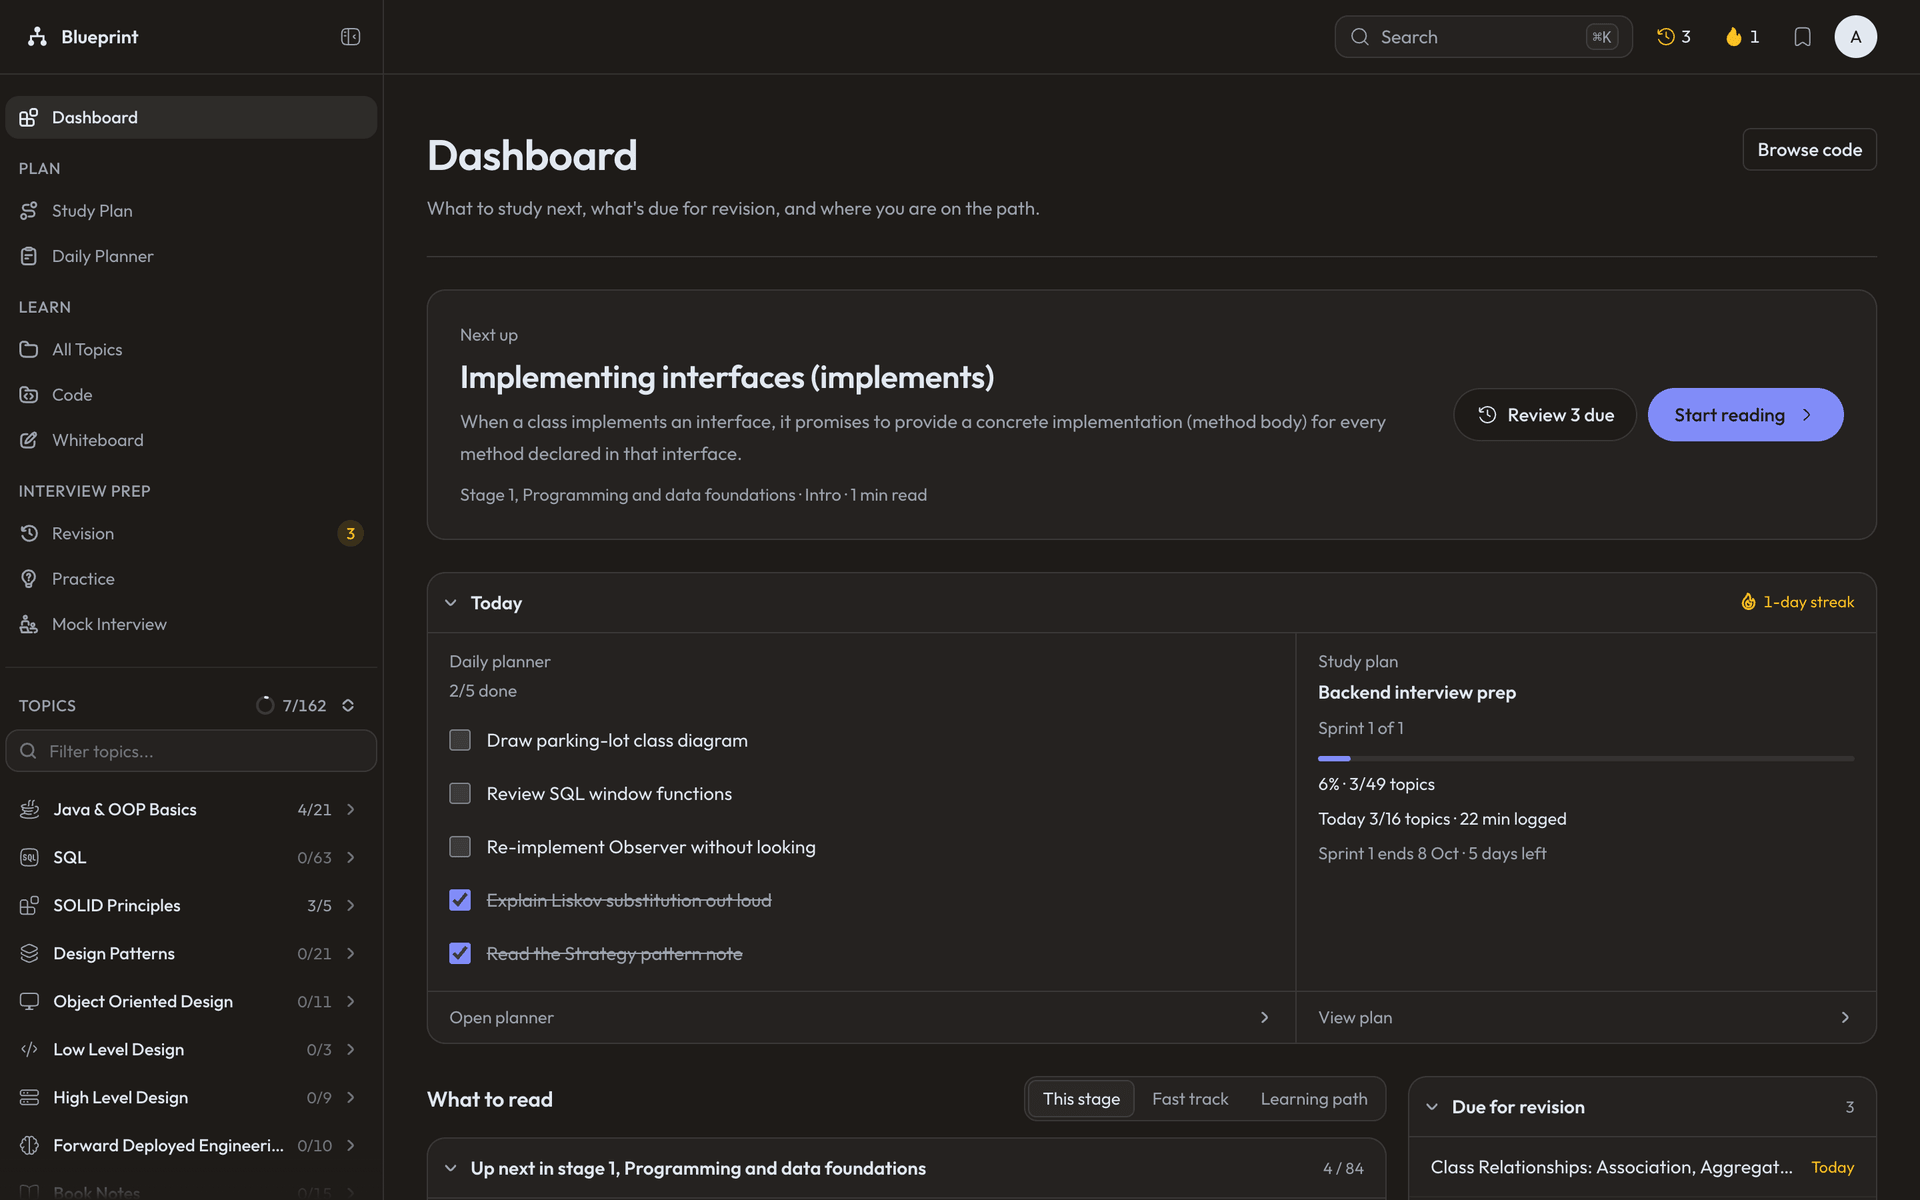Click the Daily Planner icon
The image size is (1920, 1200).
pyautogui.click(x=29, y=256)
